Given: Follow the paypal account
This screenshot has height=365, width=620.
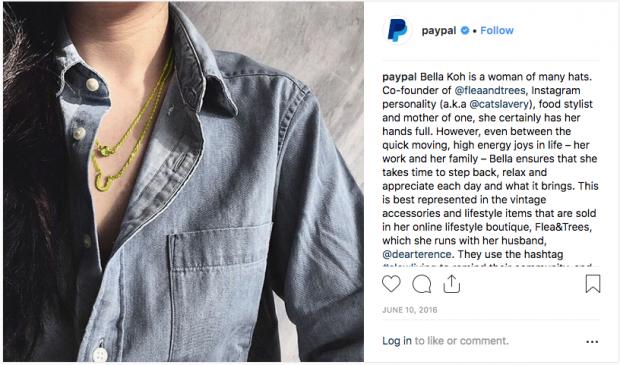Looking at the screenshot, I should coord(497,30).
